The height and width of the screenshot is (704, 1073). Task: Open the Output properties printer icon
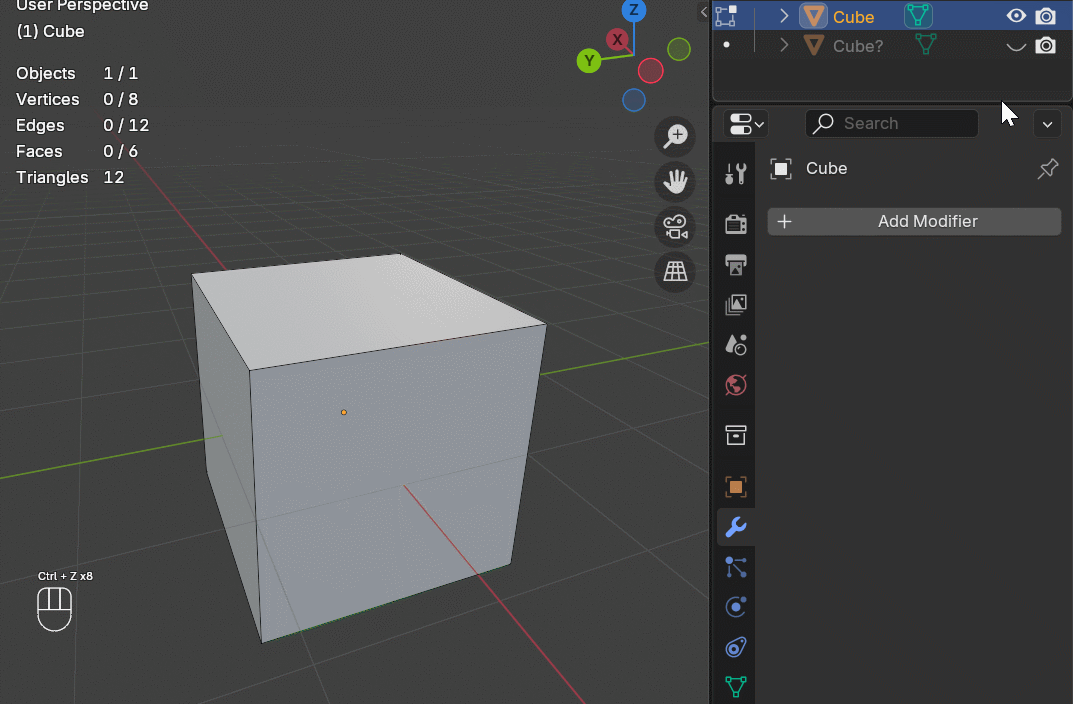[736, 264]
